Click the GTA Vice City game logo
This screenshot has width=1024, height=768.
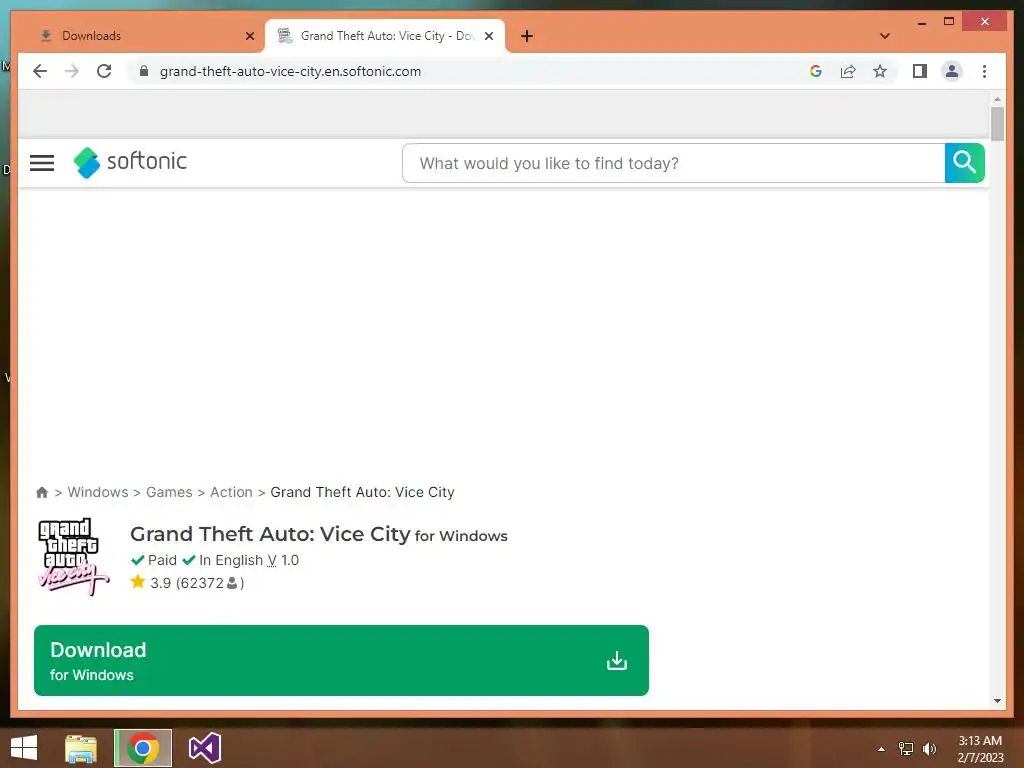tap(72, 557)
